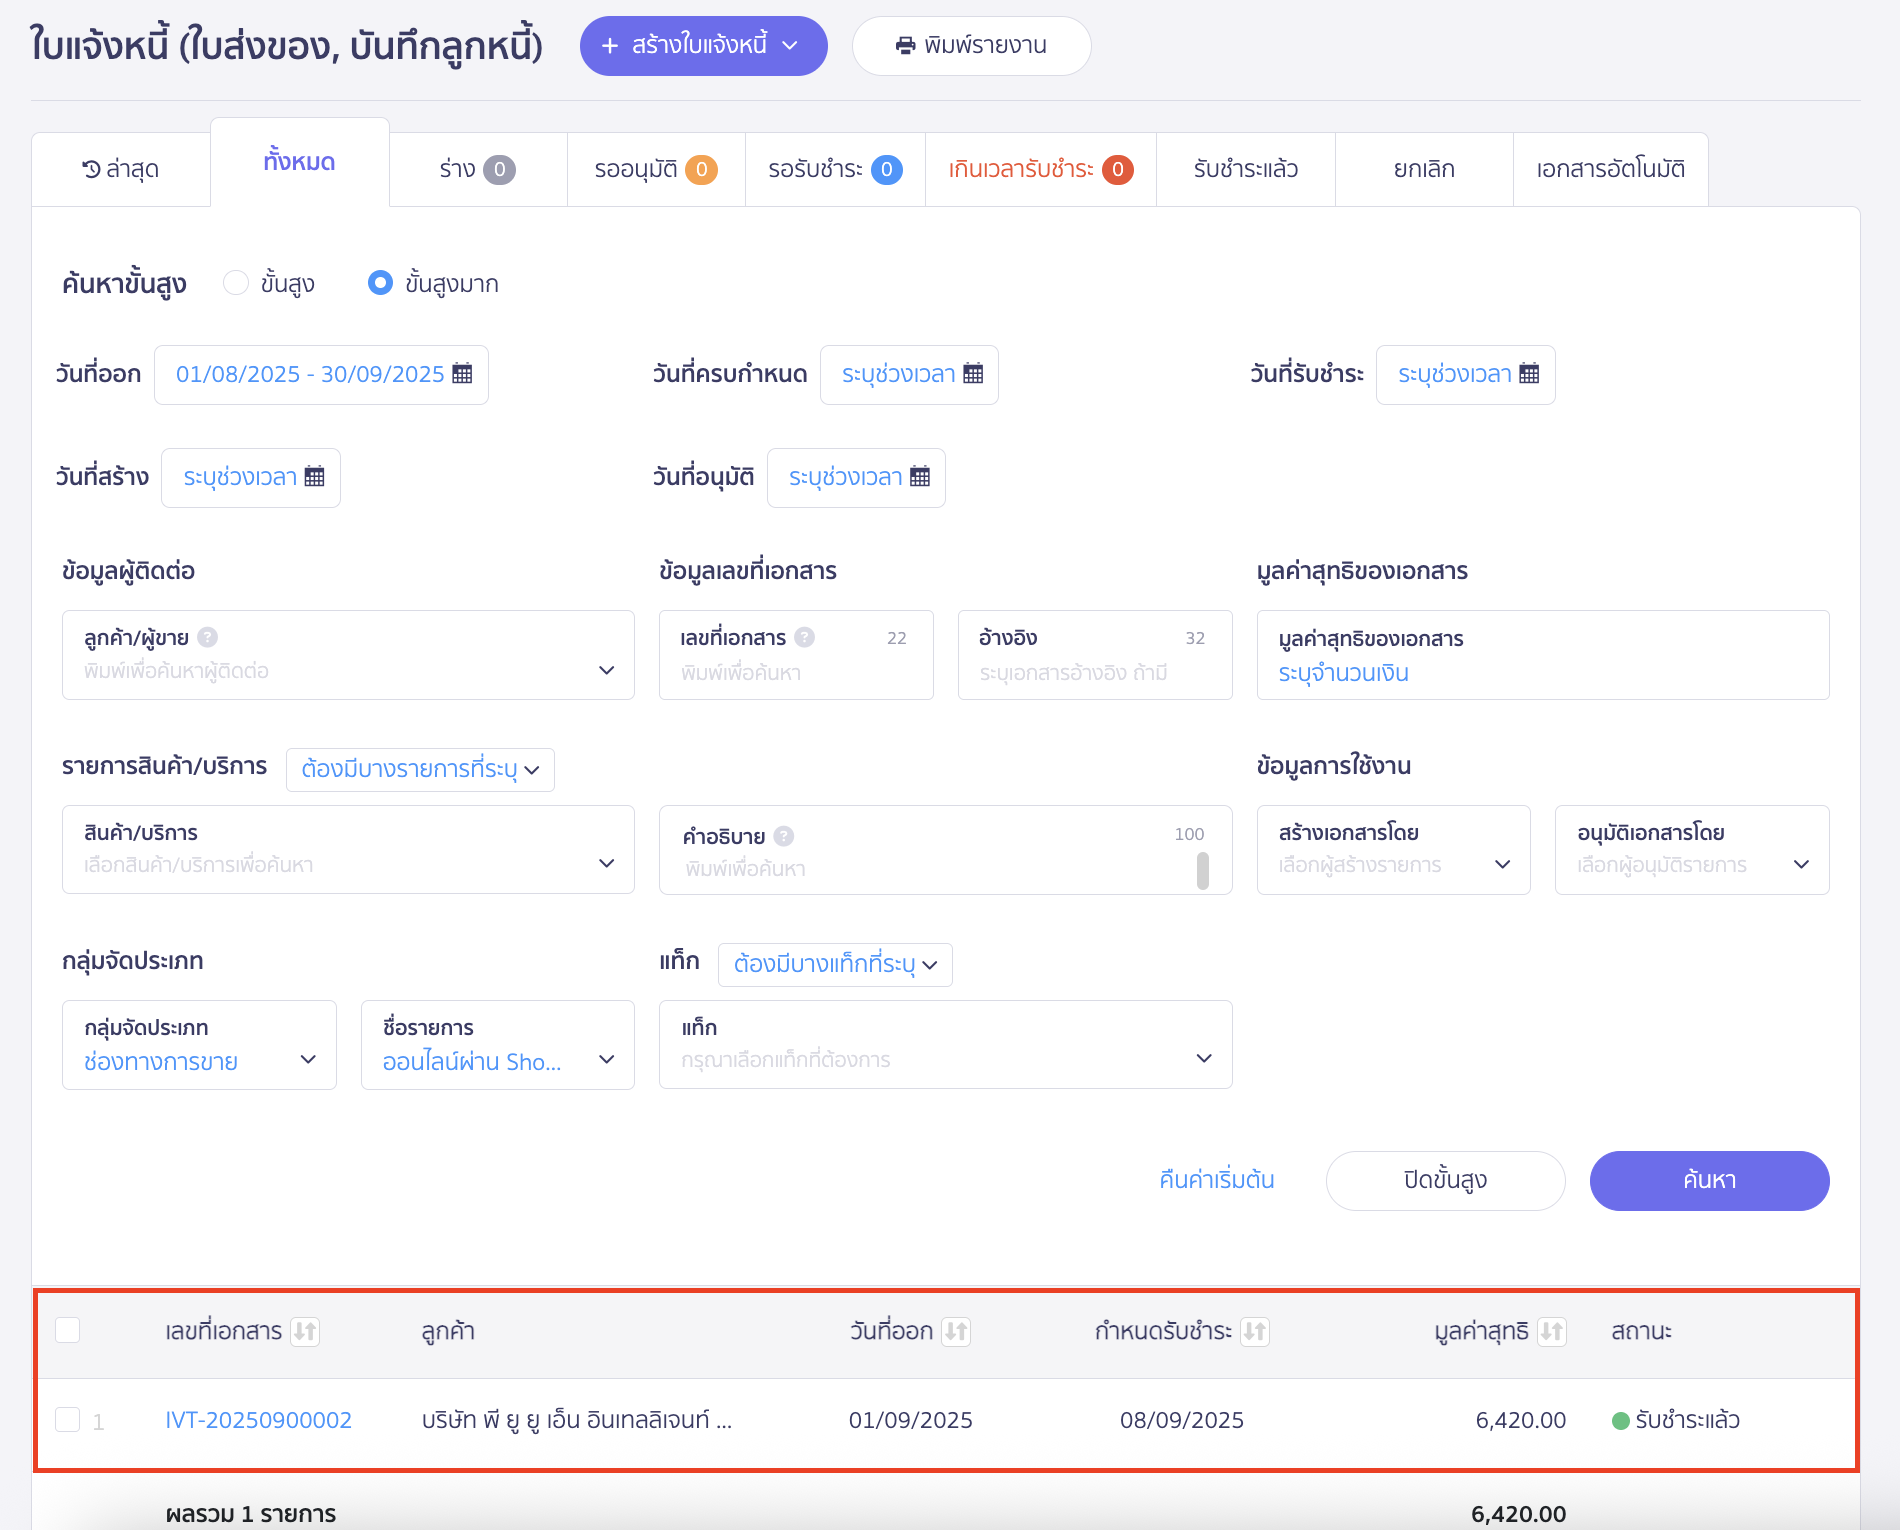Screen dimensions: 1900x1530
Task: Open the รับชำระแล้ว tab
Action: point(1245,170)
